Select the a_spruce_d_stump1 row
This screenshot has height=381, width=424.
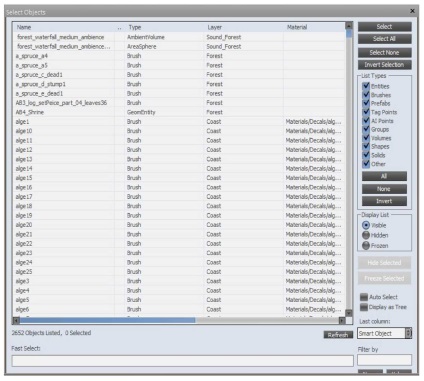coord(179,84)
